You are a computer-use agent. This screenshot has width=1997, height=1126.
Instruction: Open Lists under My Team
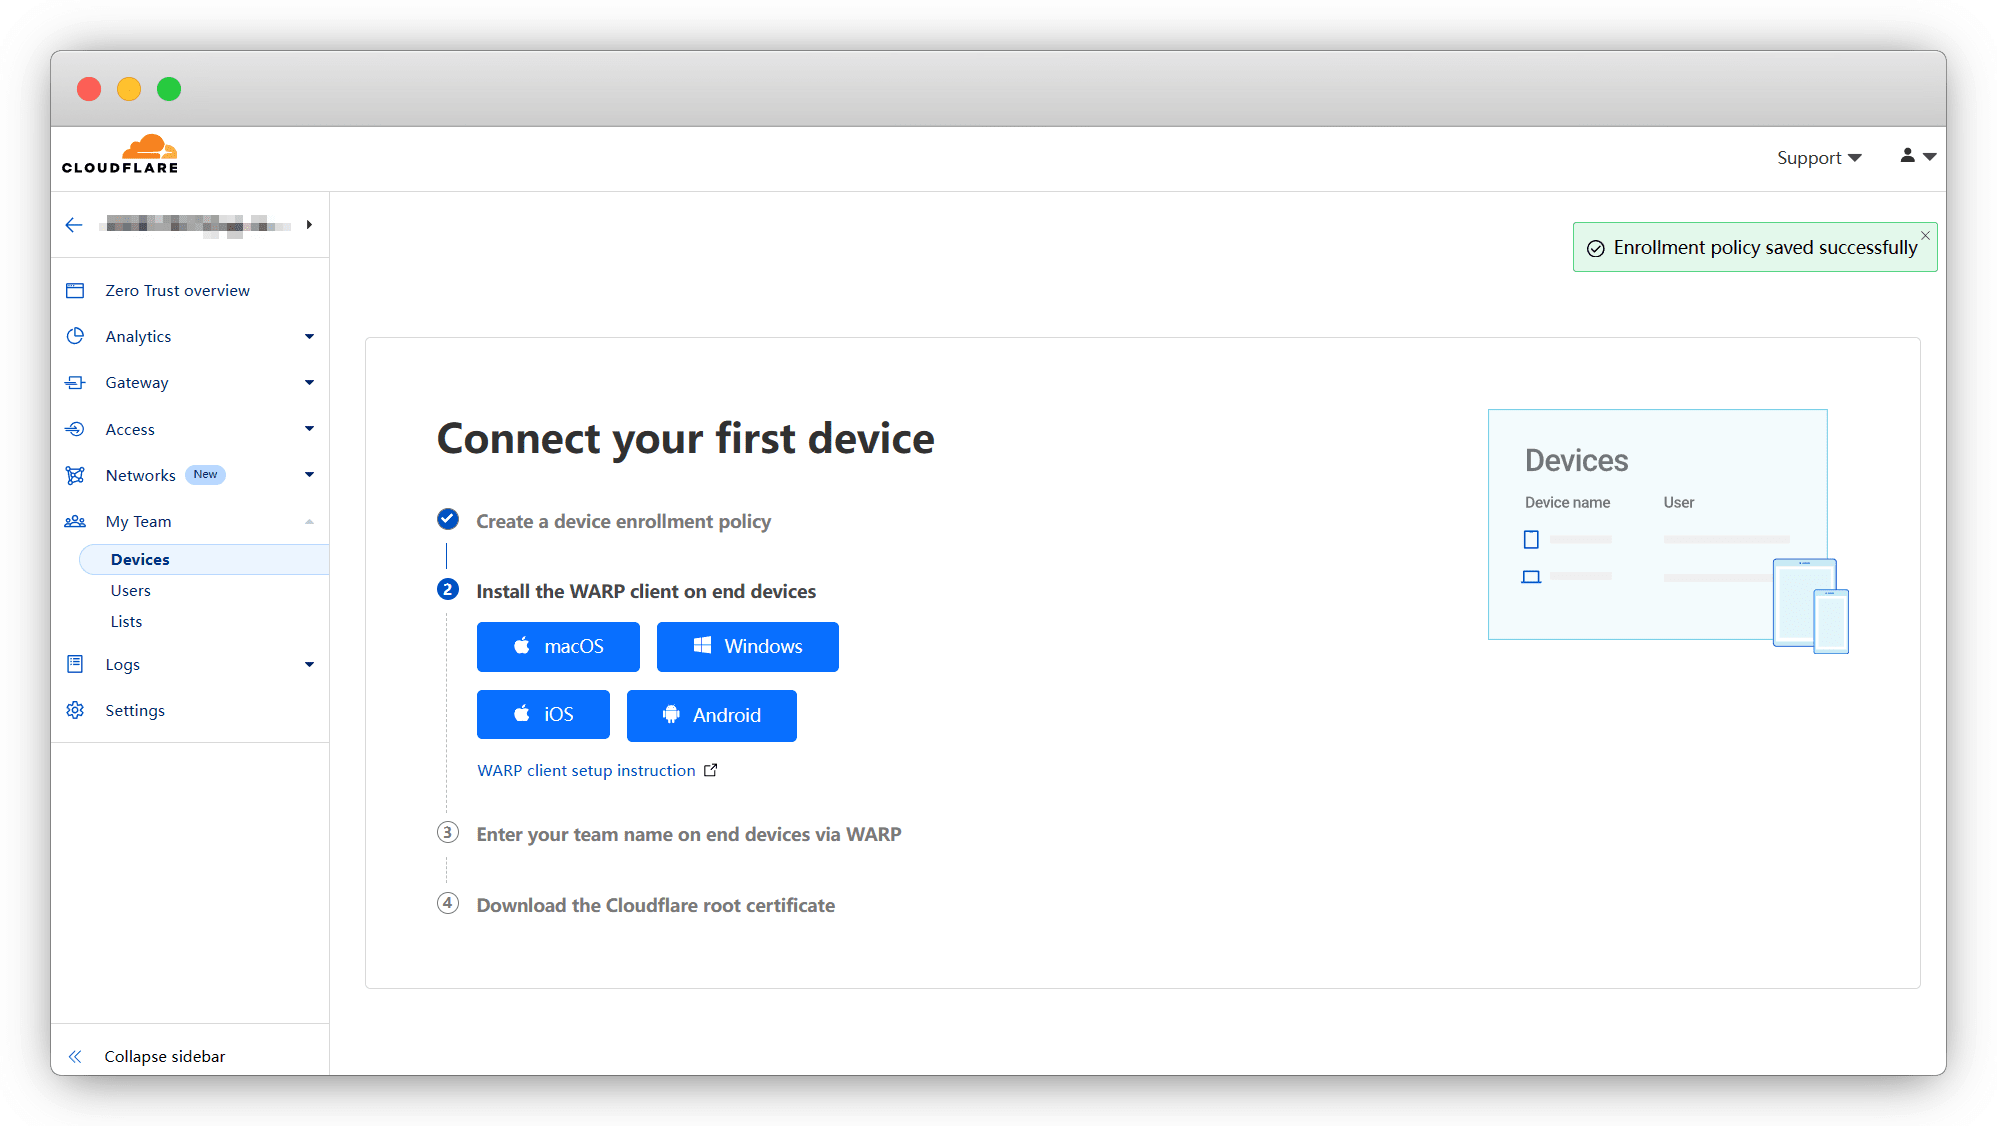pos(126,621)
